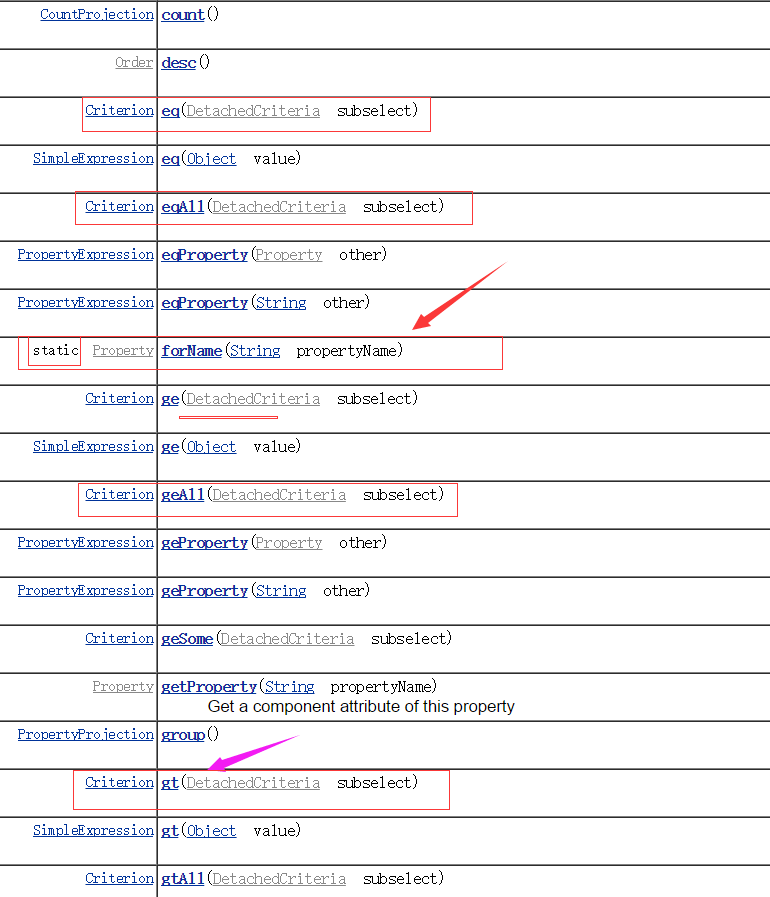
Task: Open gt method link with DetachedCriteria parameter
Action: point(170,783)
